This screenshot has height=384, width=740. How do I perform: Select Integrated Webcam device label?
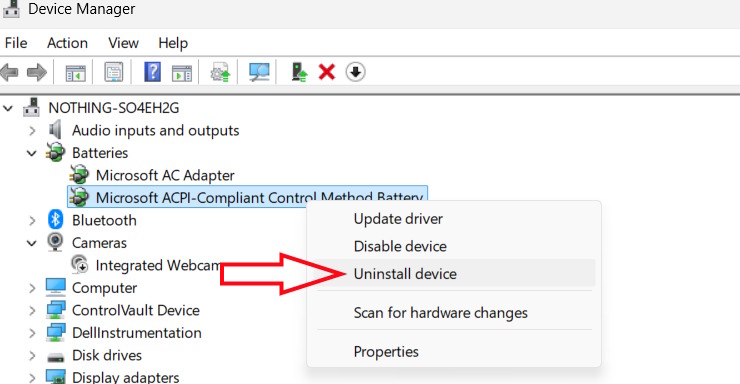click(158, 265)
